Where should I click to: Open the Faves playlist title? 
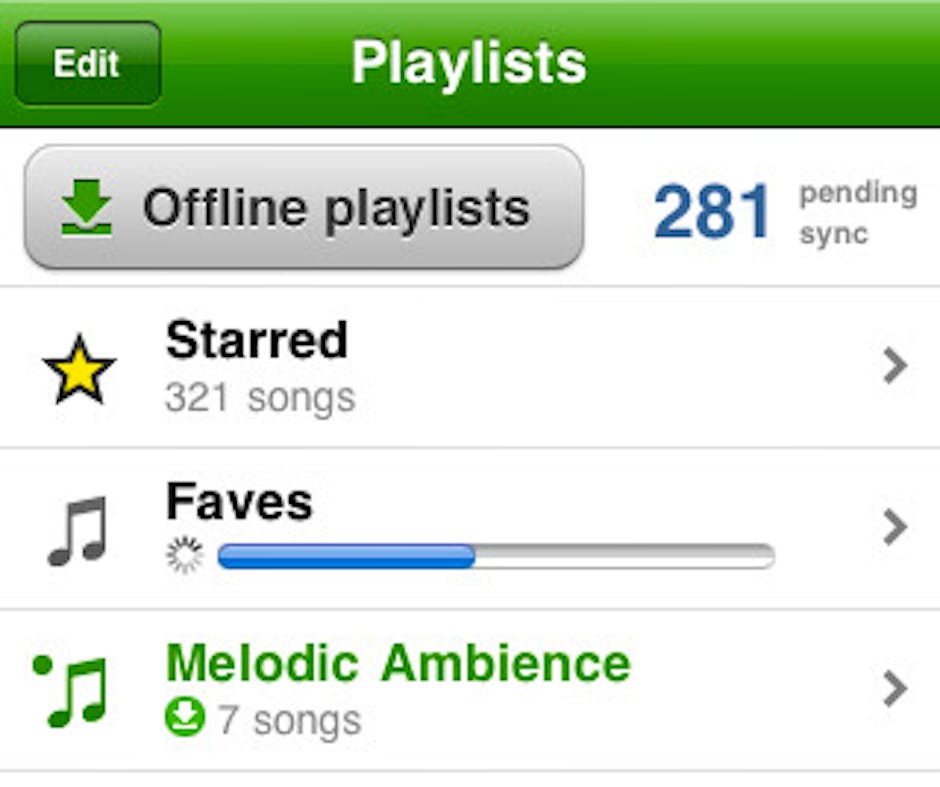pos(239,502)
